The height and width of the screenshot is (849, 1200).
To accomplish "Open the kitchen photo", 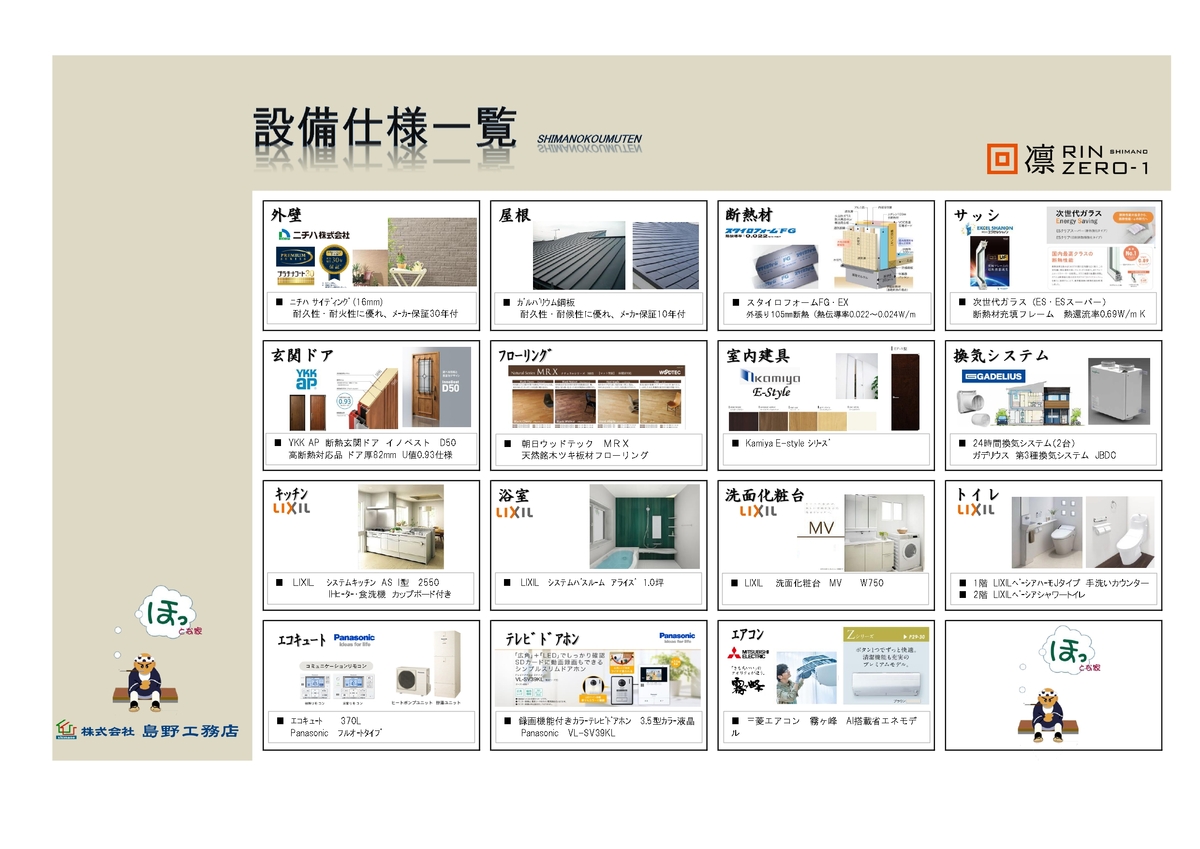I will click(400, 527).
